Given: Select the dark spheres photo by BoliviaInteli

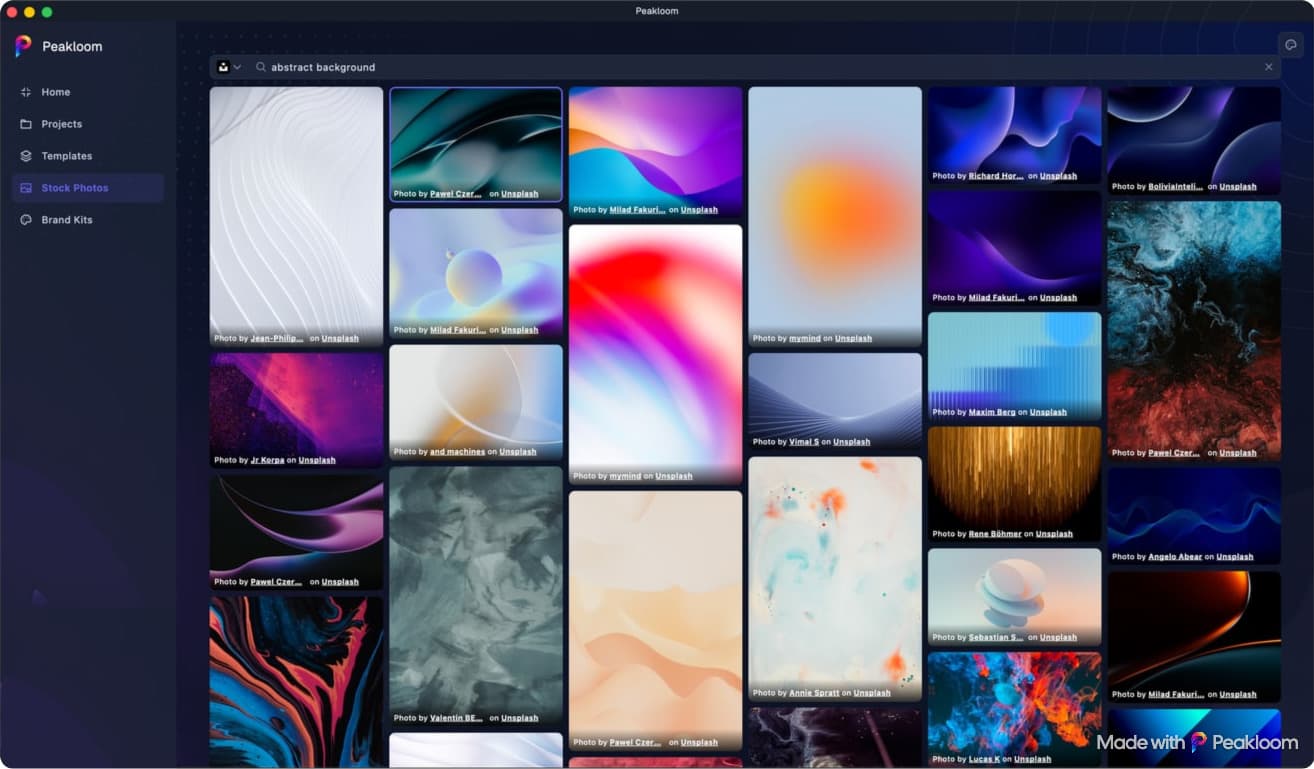Looking at the screenshot, I should click(x=1194, y=141).
